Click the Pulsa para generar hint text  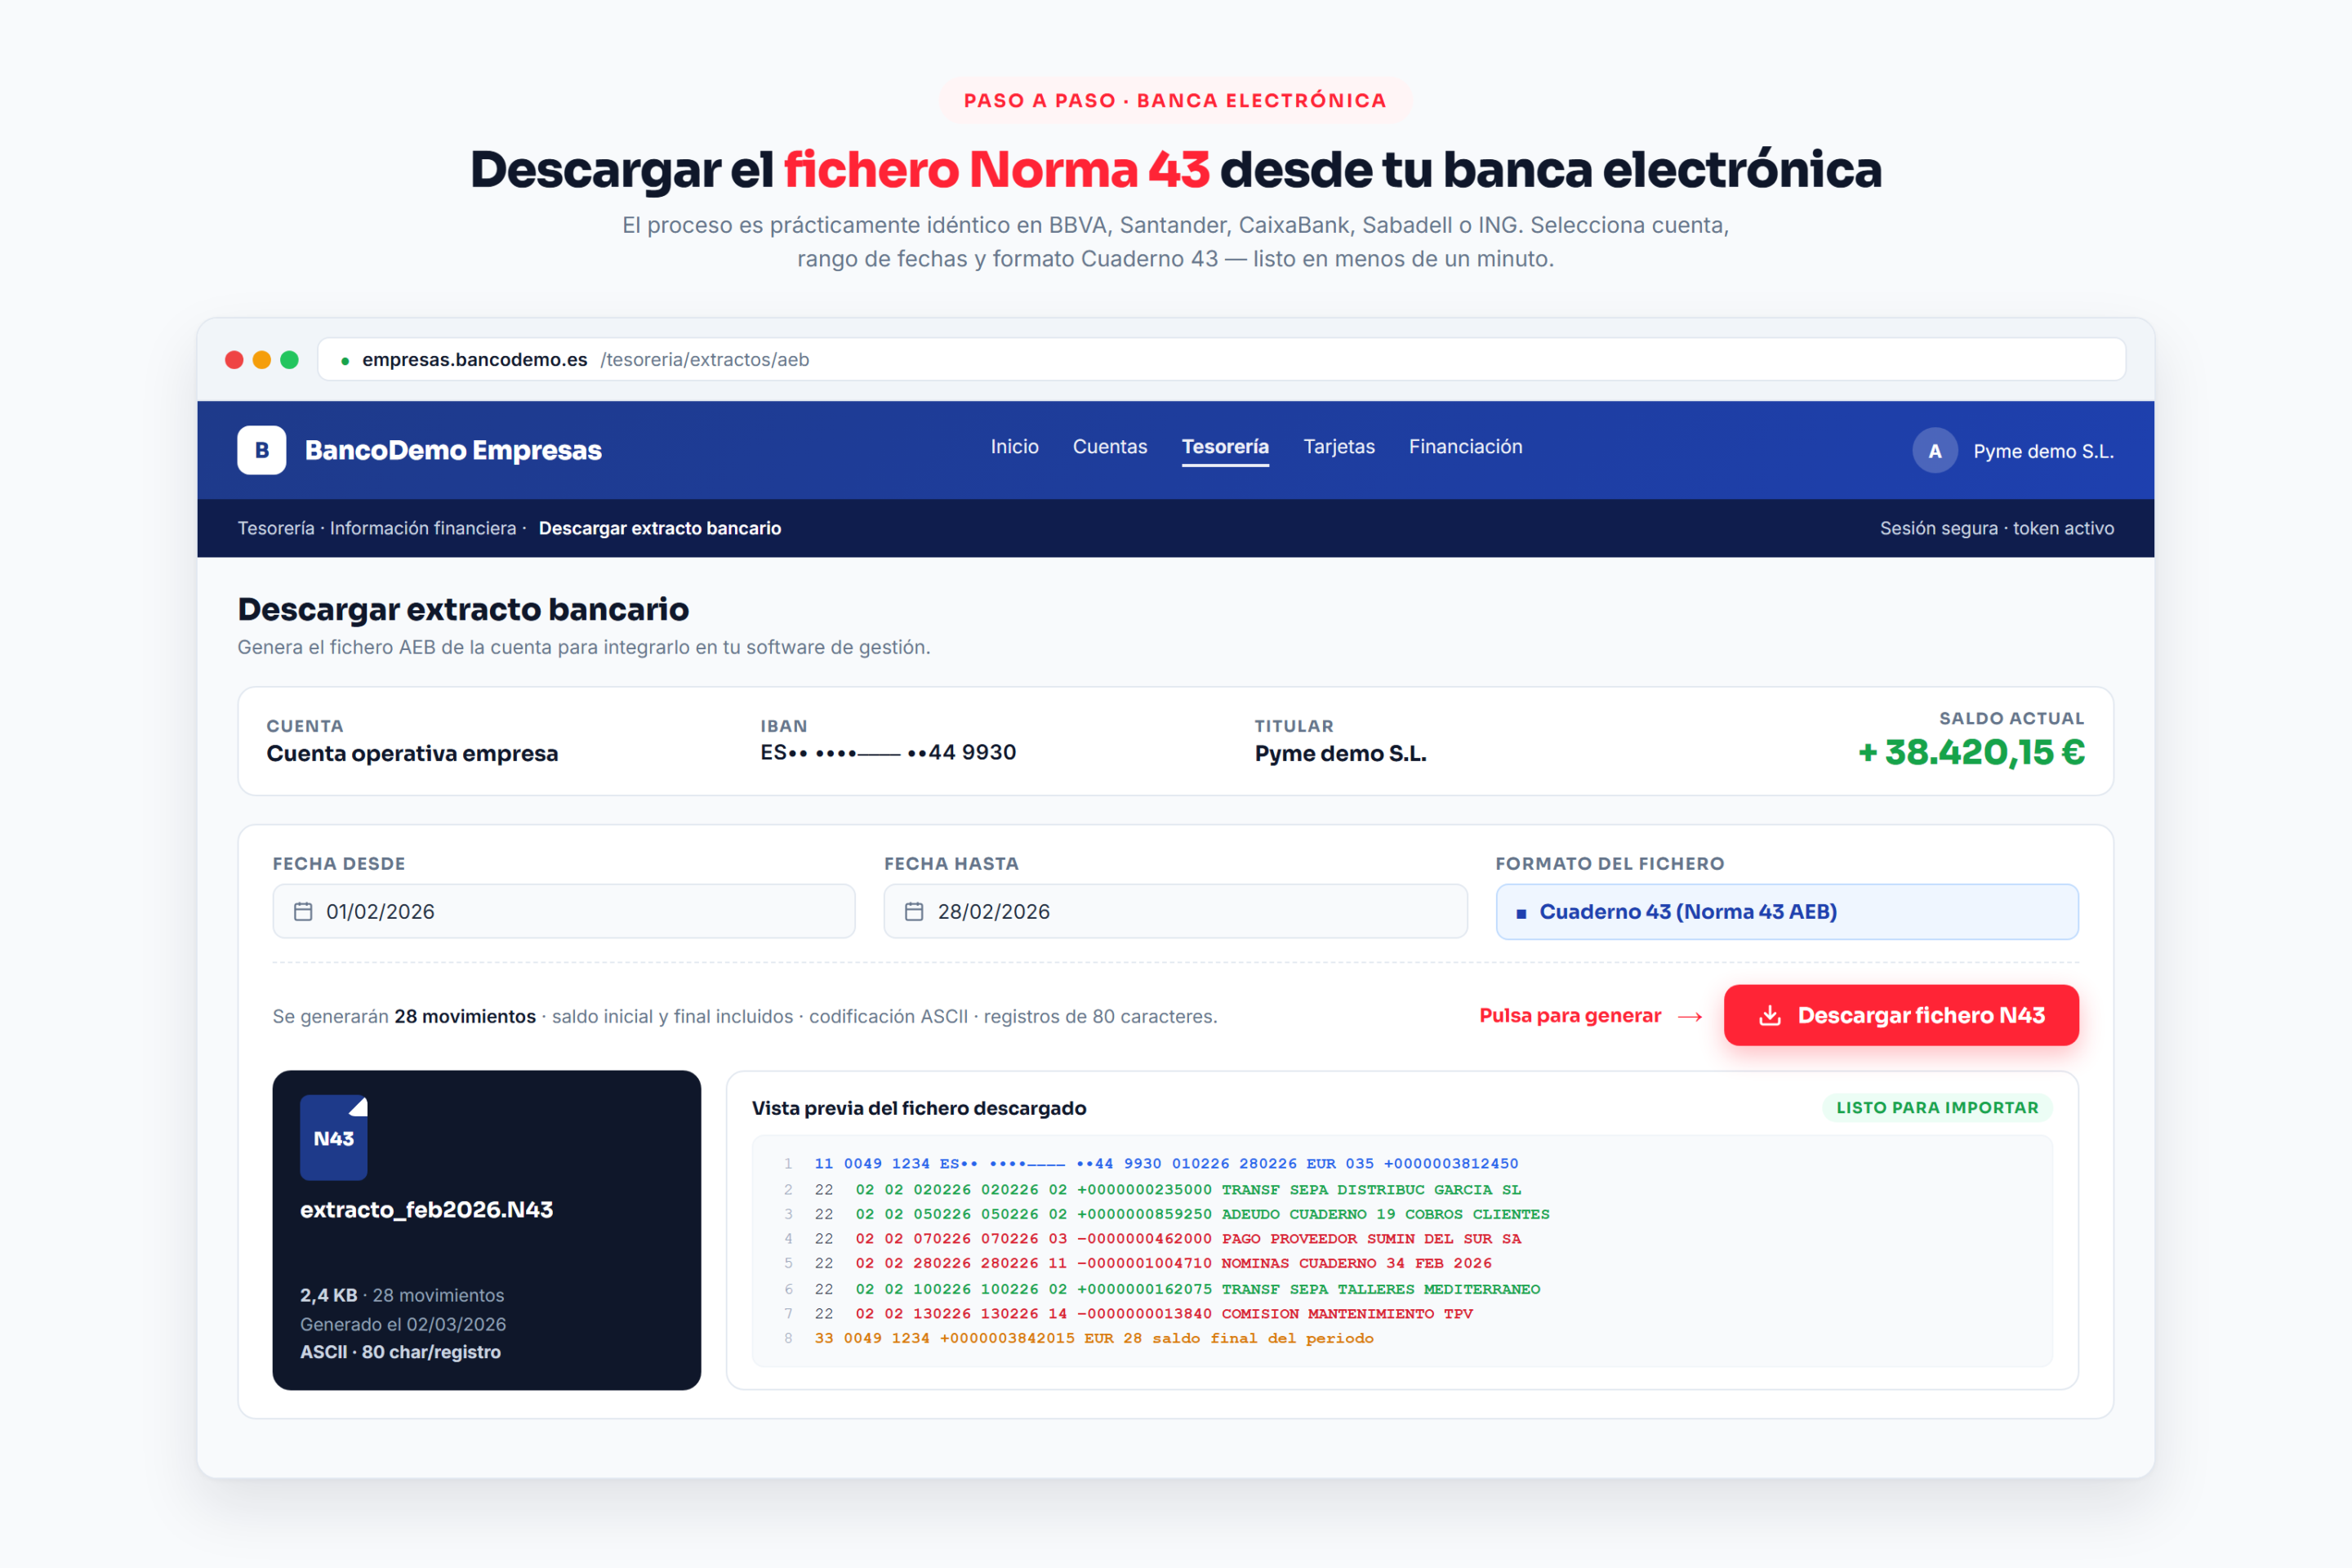tap(1570, 1015)
